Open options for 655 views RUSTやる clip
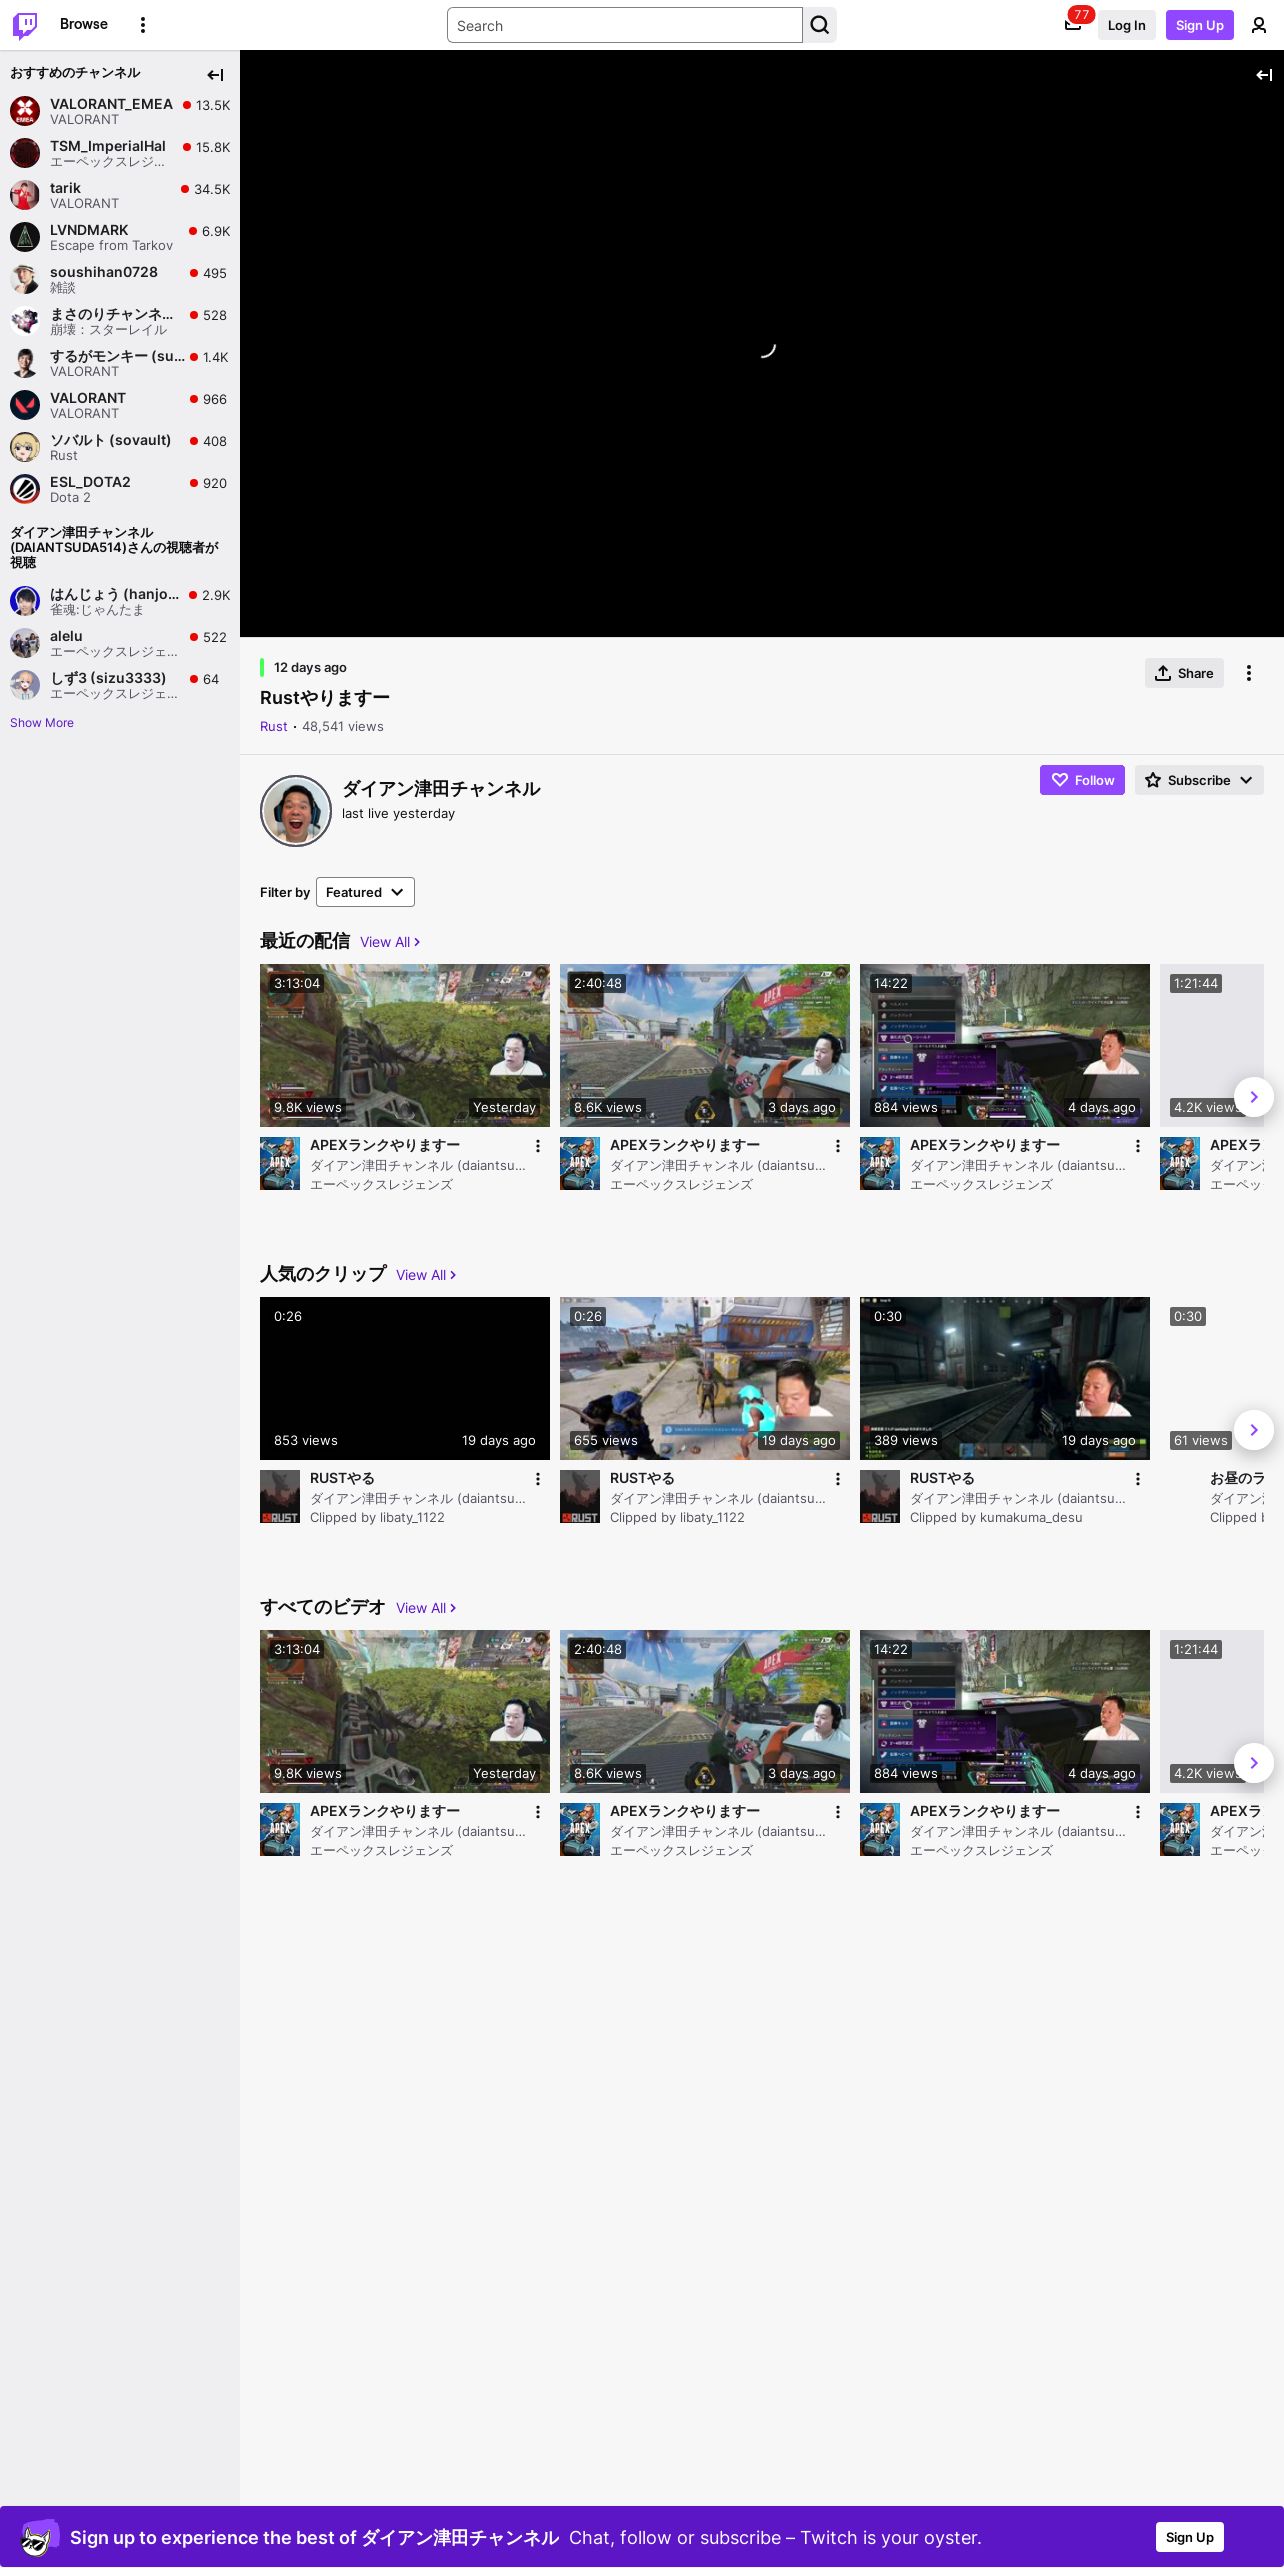This screenshot has height=2568, width=1284. tap(838, 1479)
